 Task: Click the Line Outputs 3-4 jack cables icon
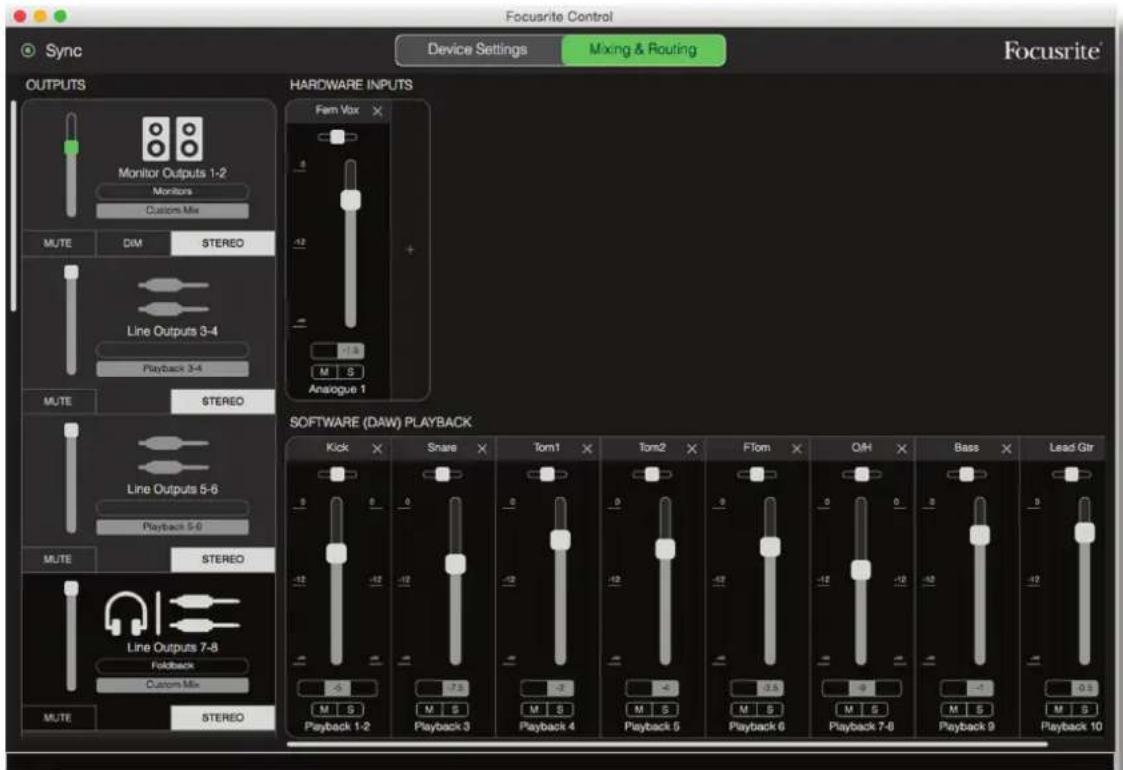173,297
